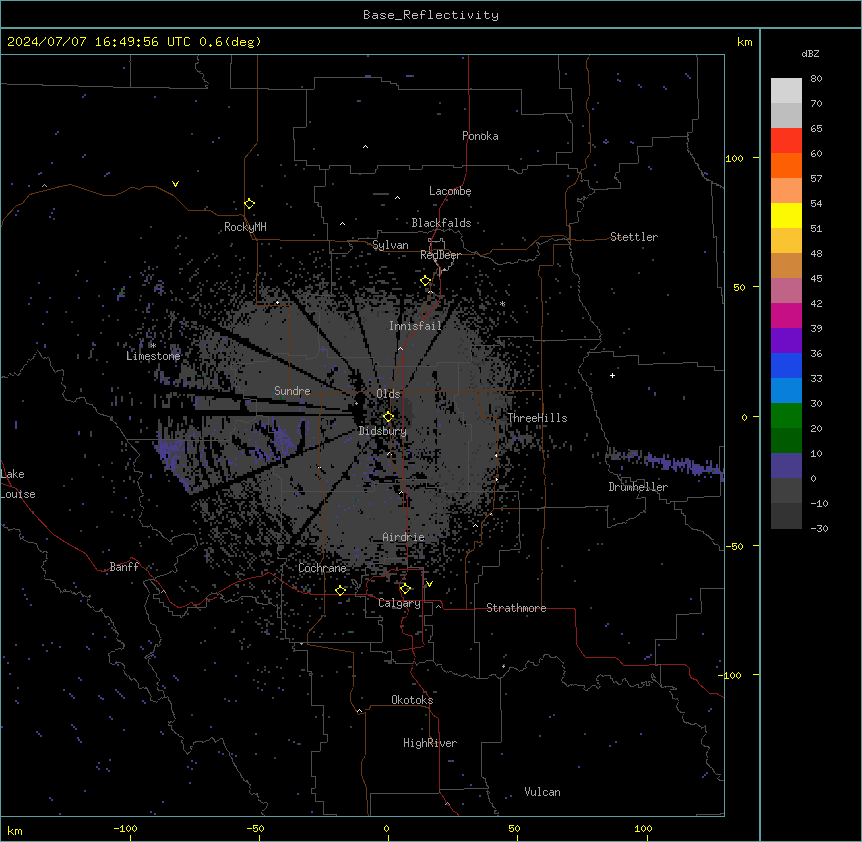This screenshot has height=842, width=862.
Task: Click the Olds town label
Action: (x=388, y=394)
